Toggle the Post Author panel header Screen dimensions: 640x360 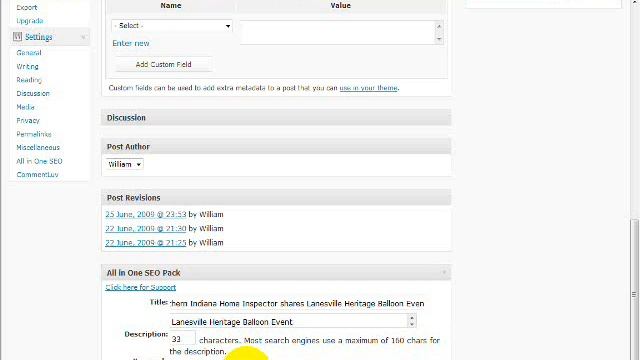[x=276, y=147]
